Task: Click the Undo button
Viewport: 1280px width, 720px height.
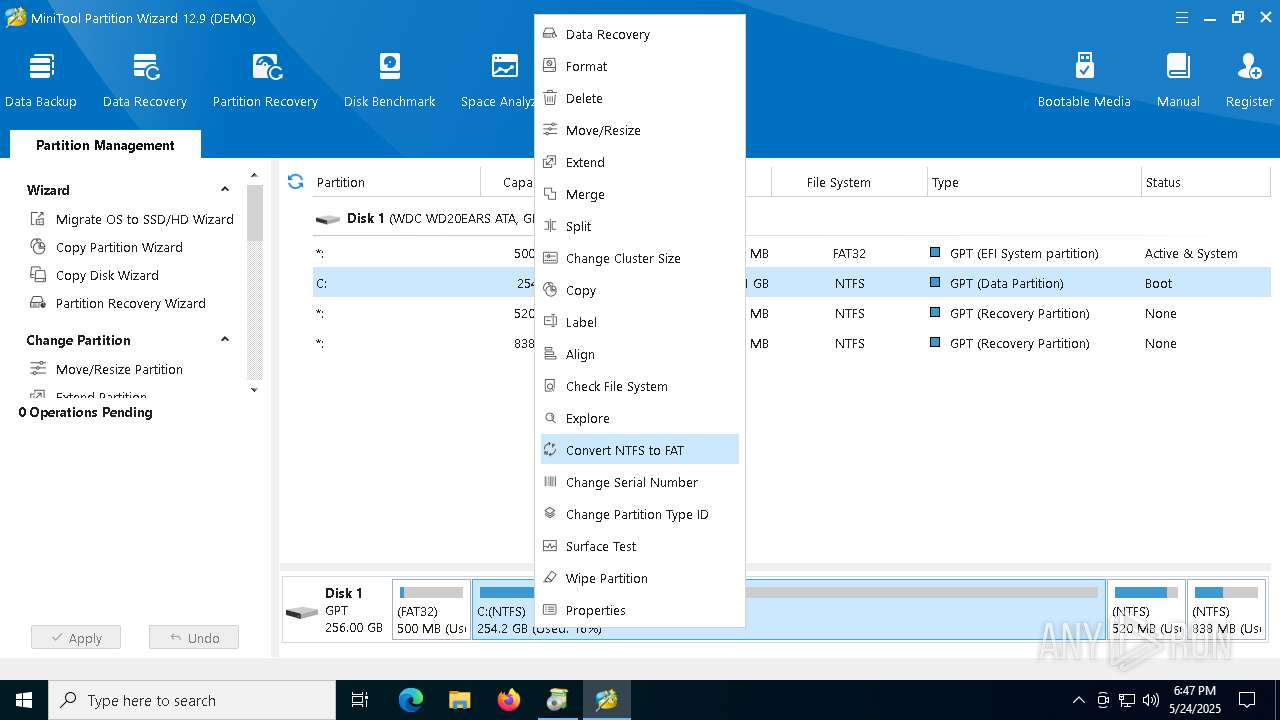Action: pyautogui.click(x=194, y=638)
